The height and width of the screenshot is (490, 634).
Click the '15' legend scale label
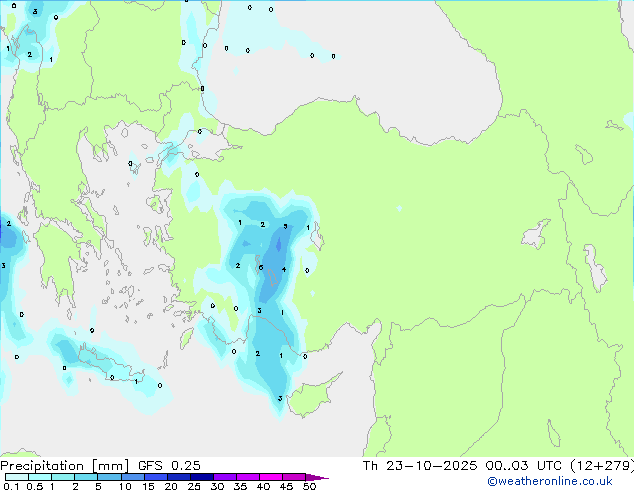click(x=148, y=486)
